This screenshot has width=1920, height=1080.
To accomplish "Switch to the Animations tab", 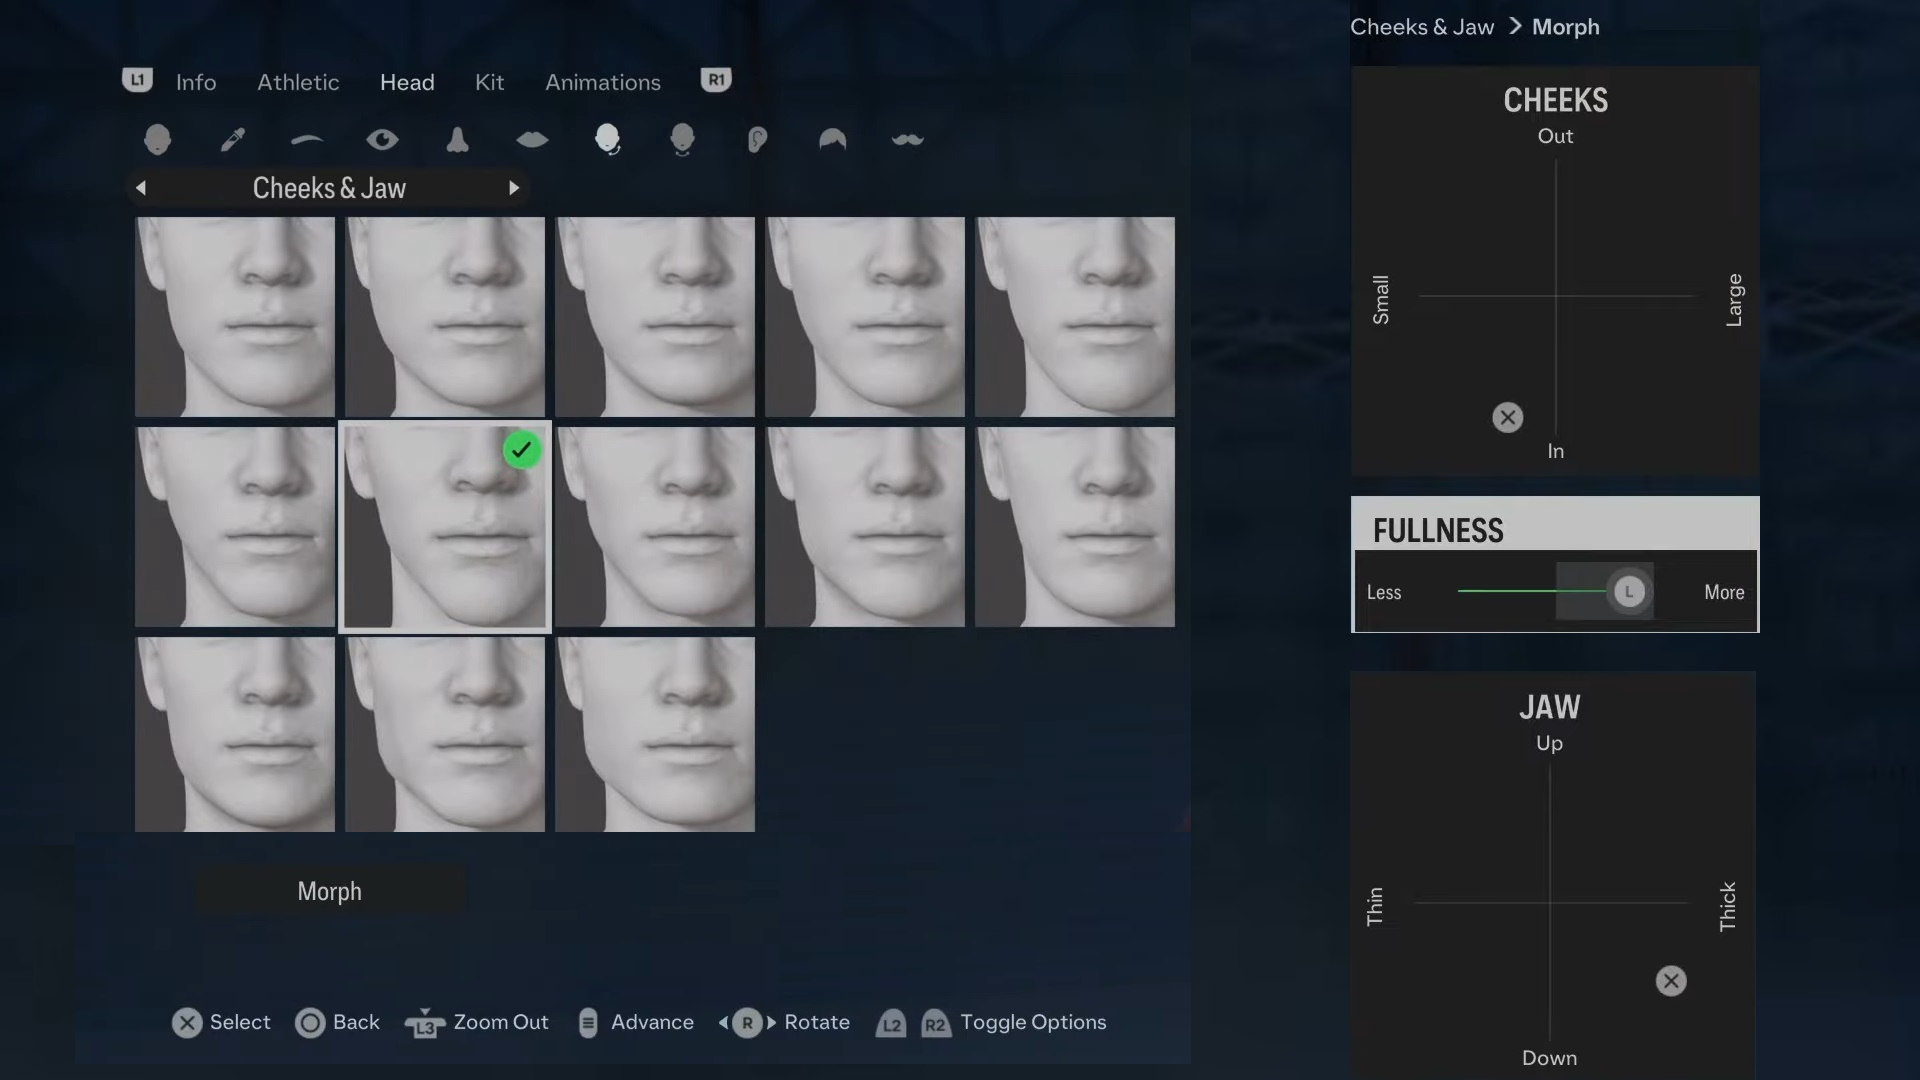I will 602,82.
